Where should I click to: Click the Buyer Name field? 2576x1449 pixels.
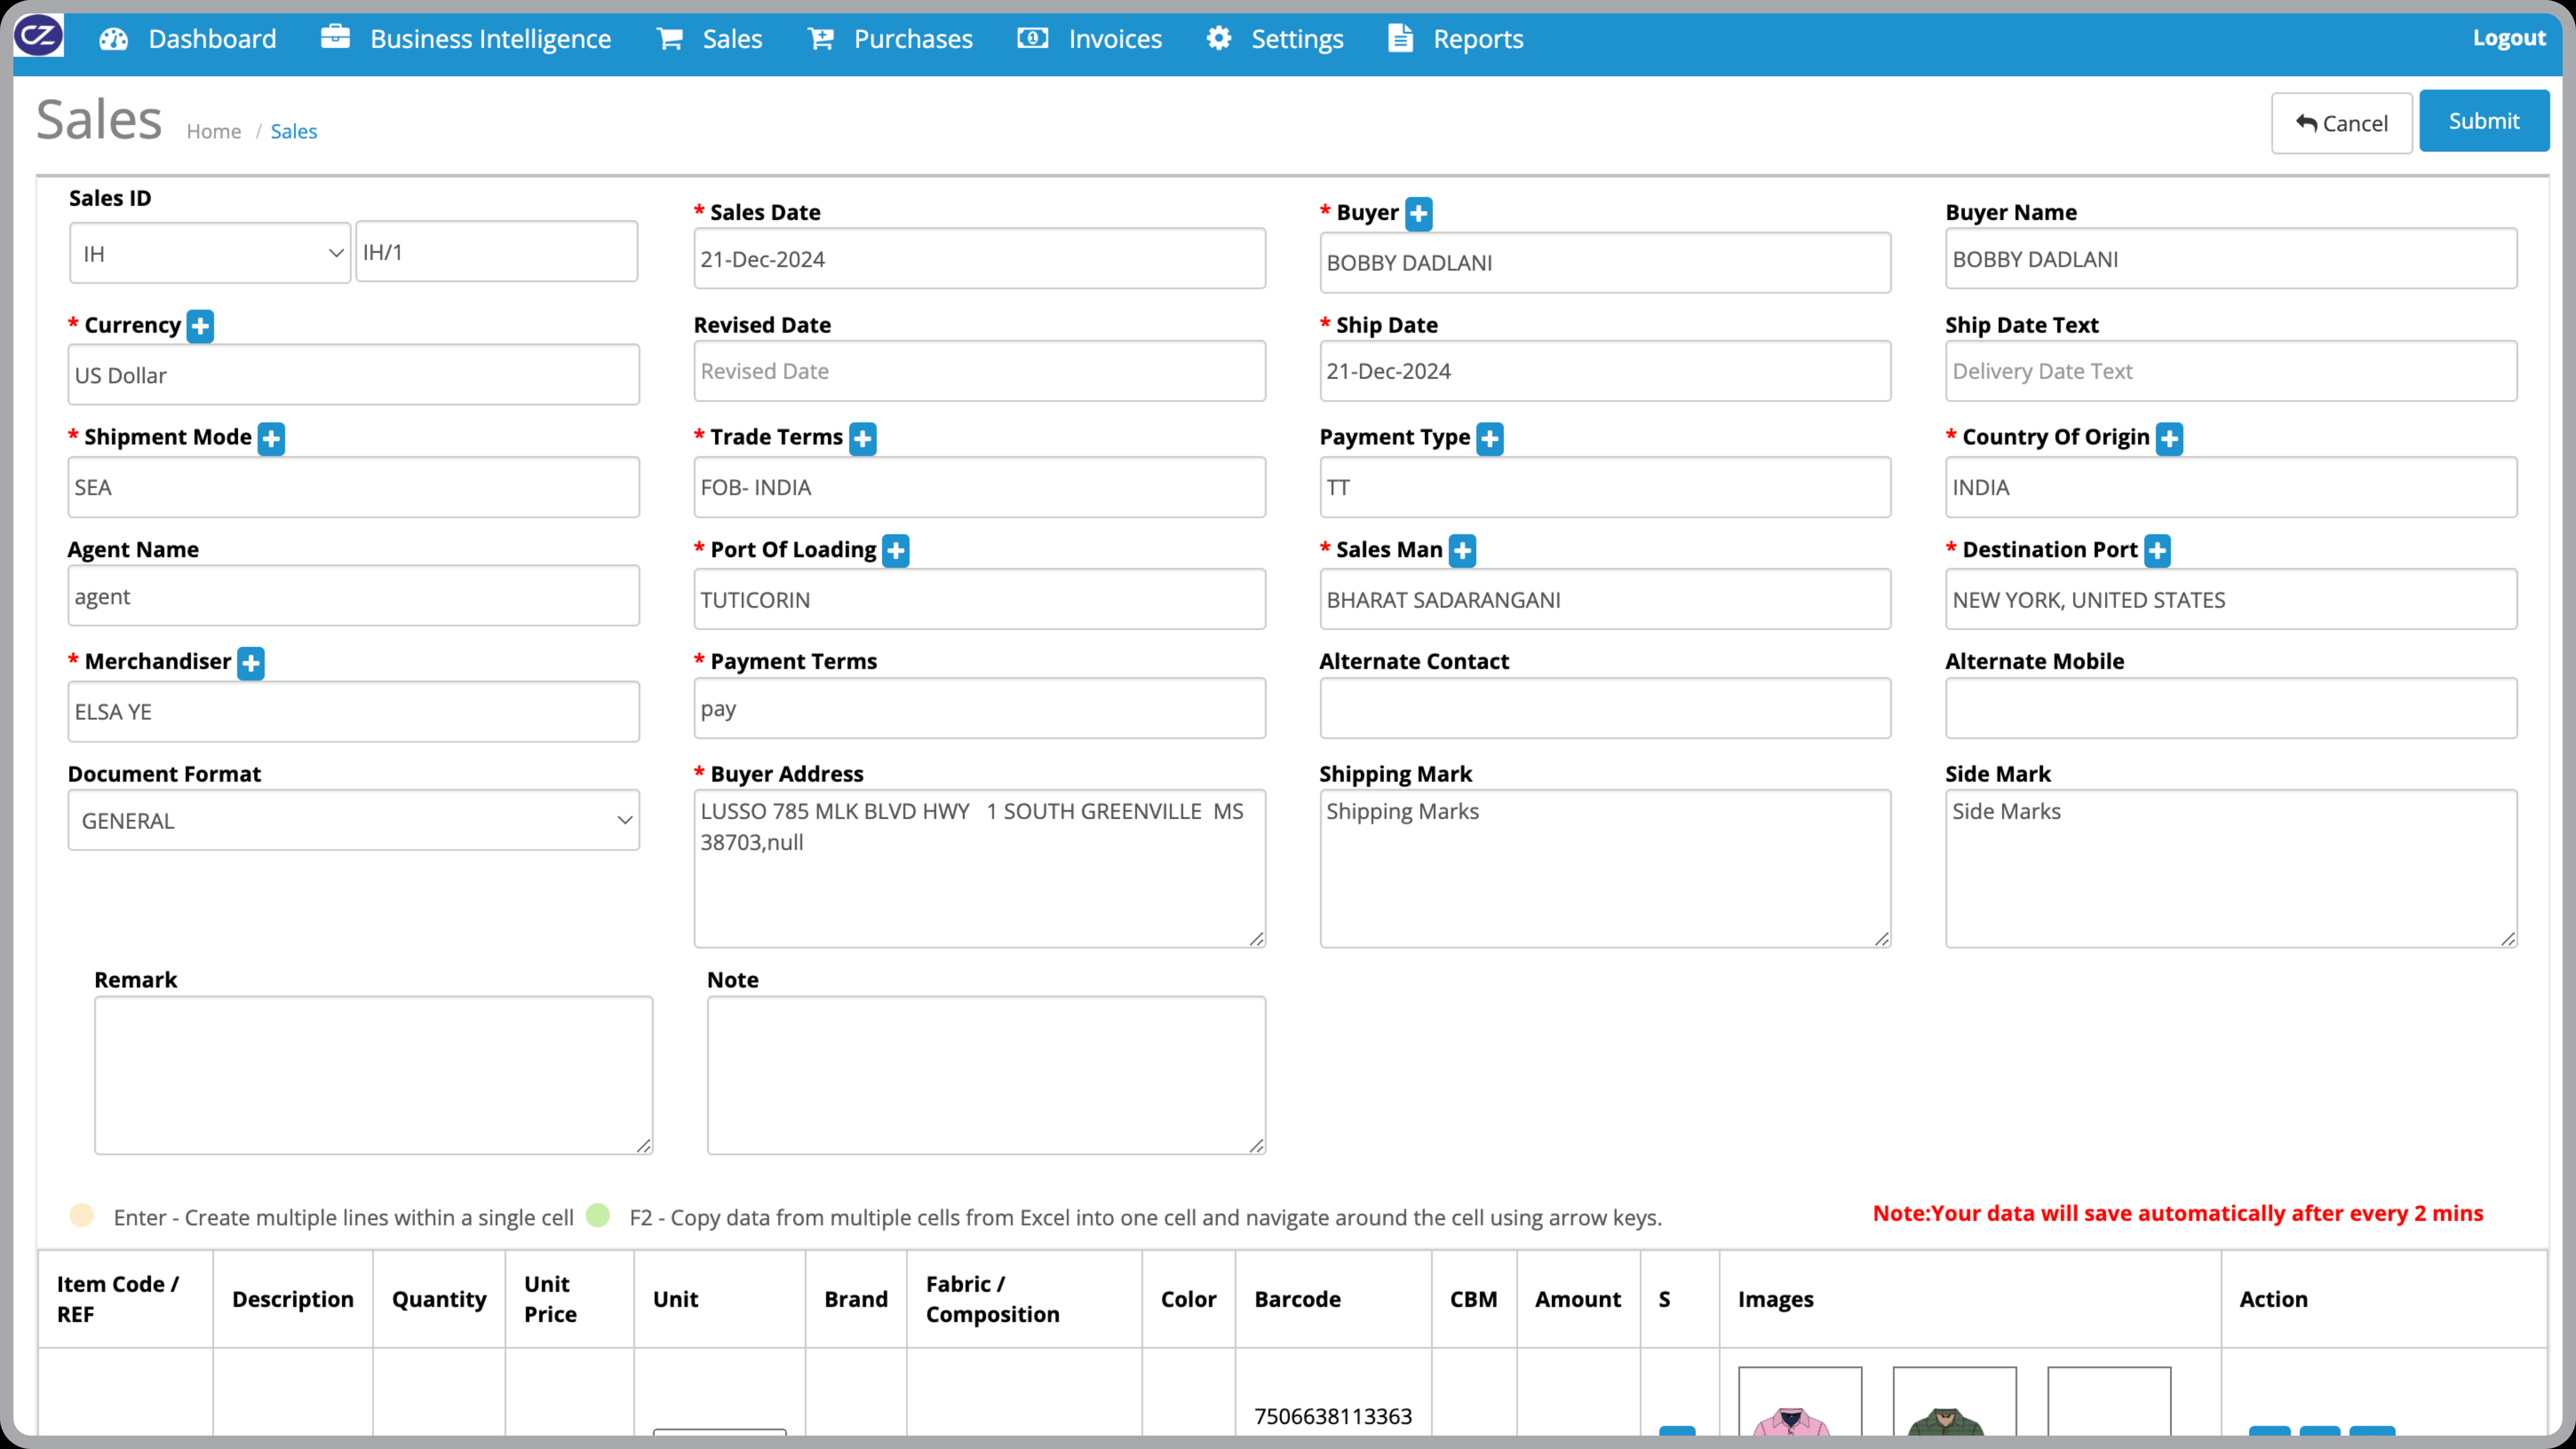(2230, 259)
